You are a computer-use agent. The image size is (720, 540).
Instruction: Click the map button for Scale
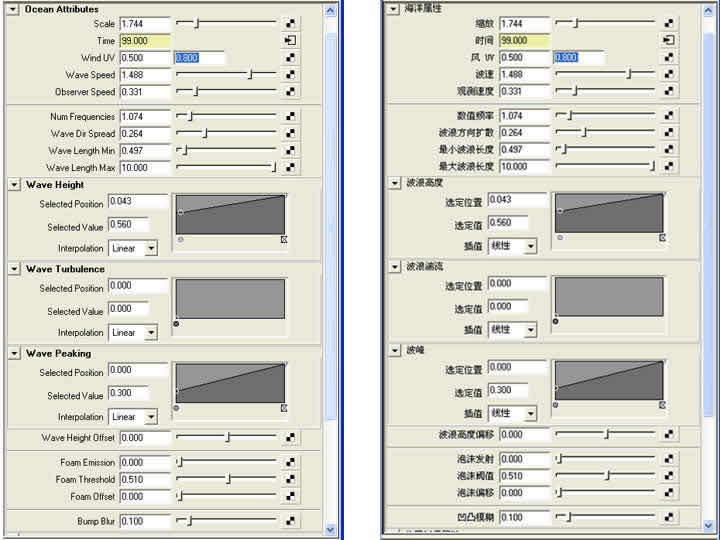(x=290, y=23)
